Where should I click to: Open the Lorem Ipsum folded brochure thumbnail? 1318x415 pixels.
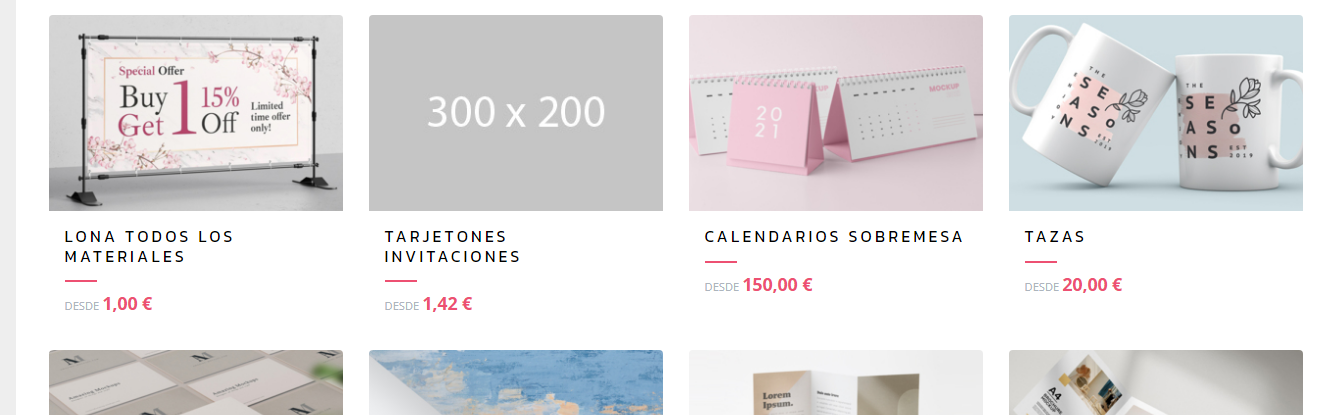pos(836,382)
